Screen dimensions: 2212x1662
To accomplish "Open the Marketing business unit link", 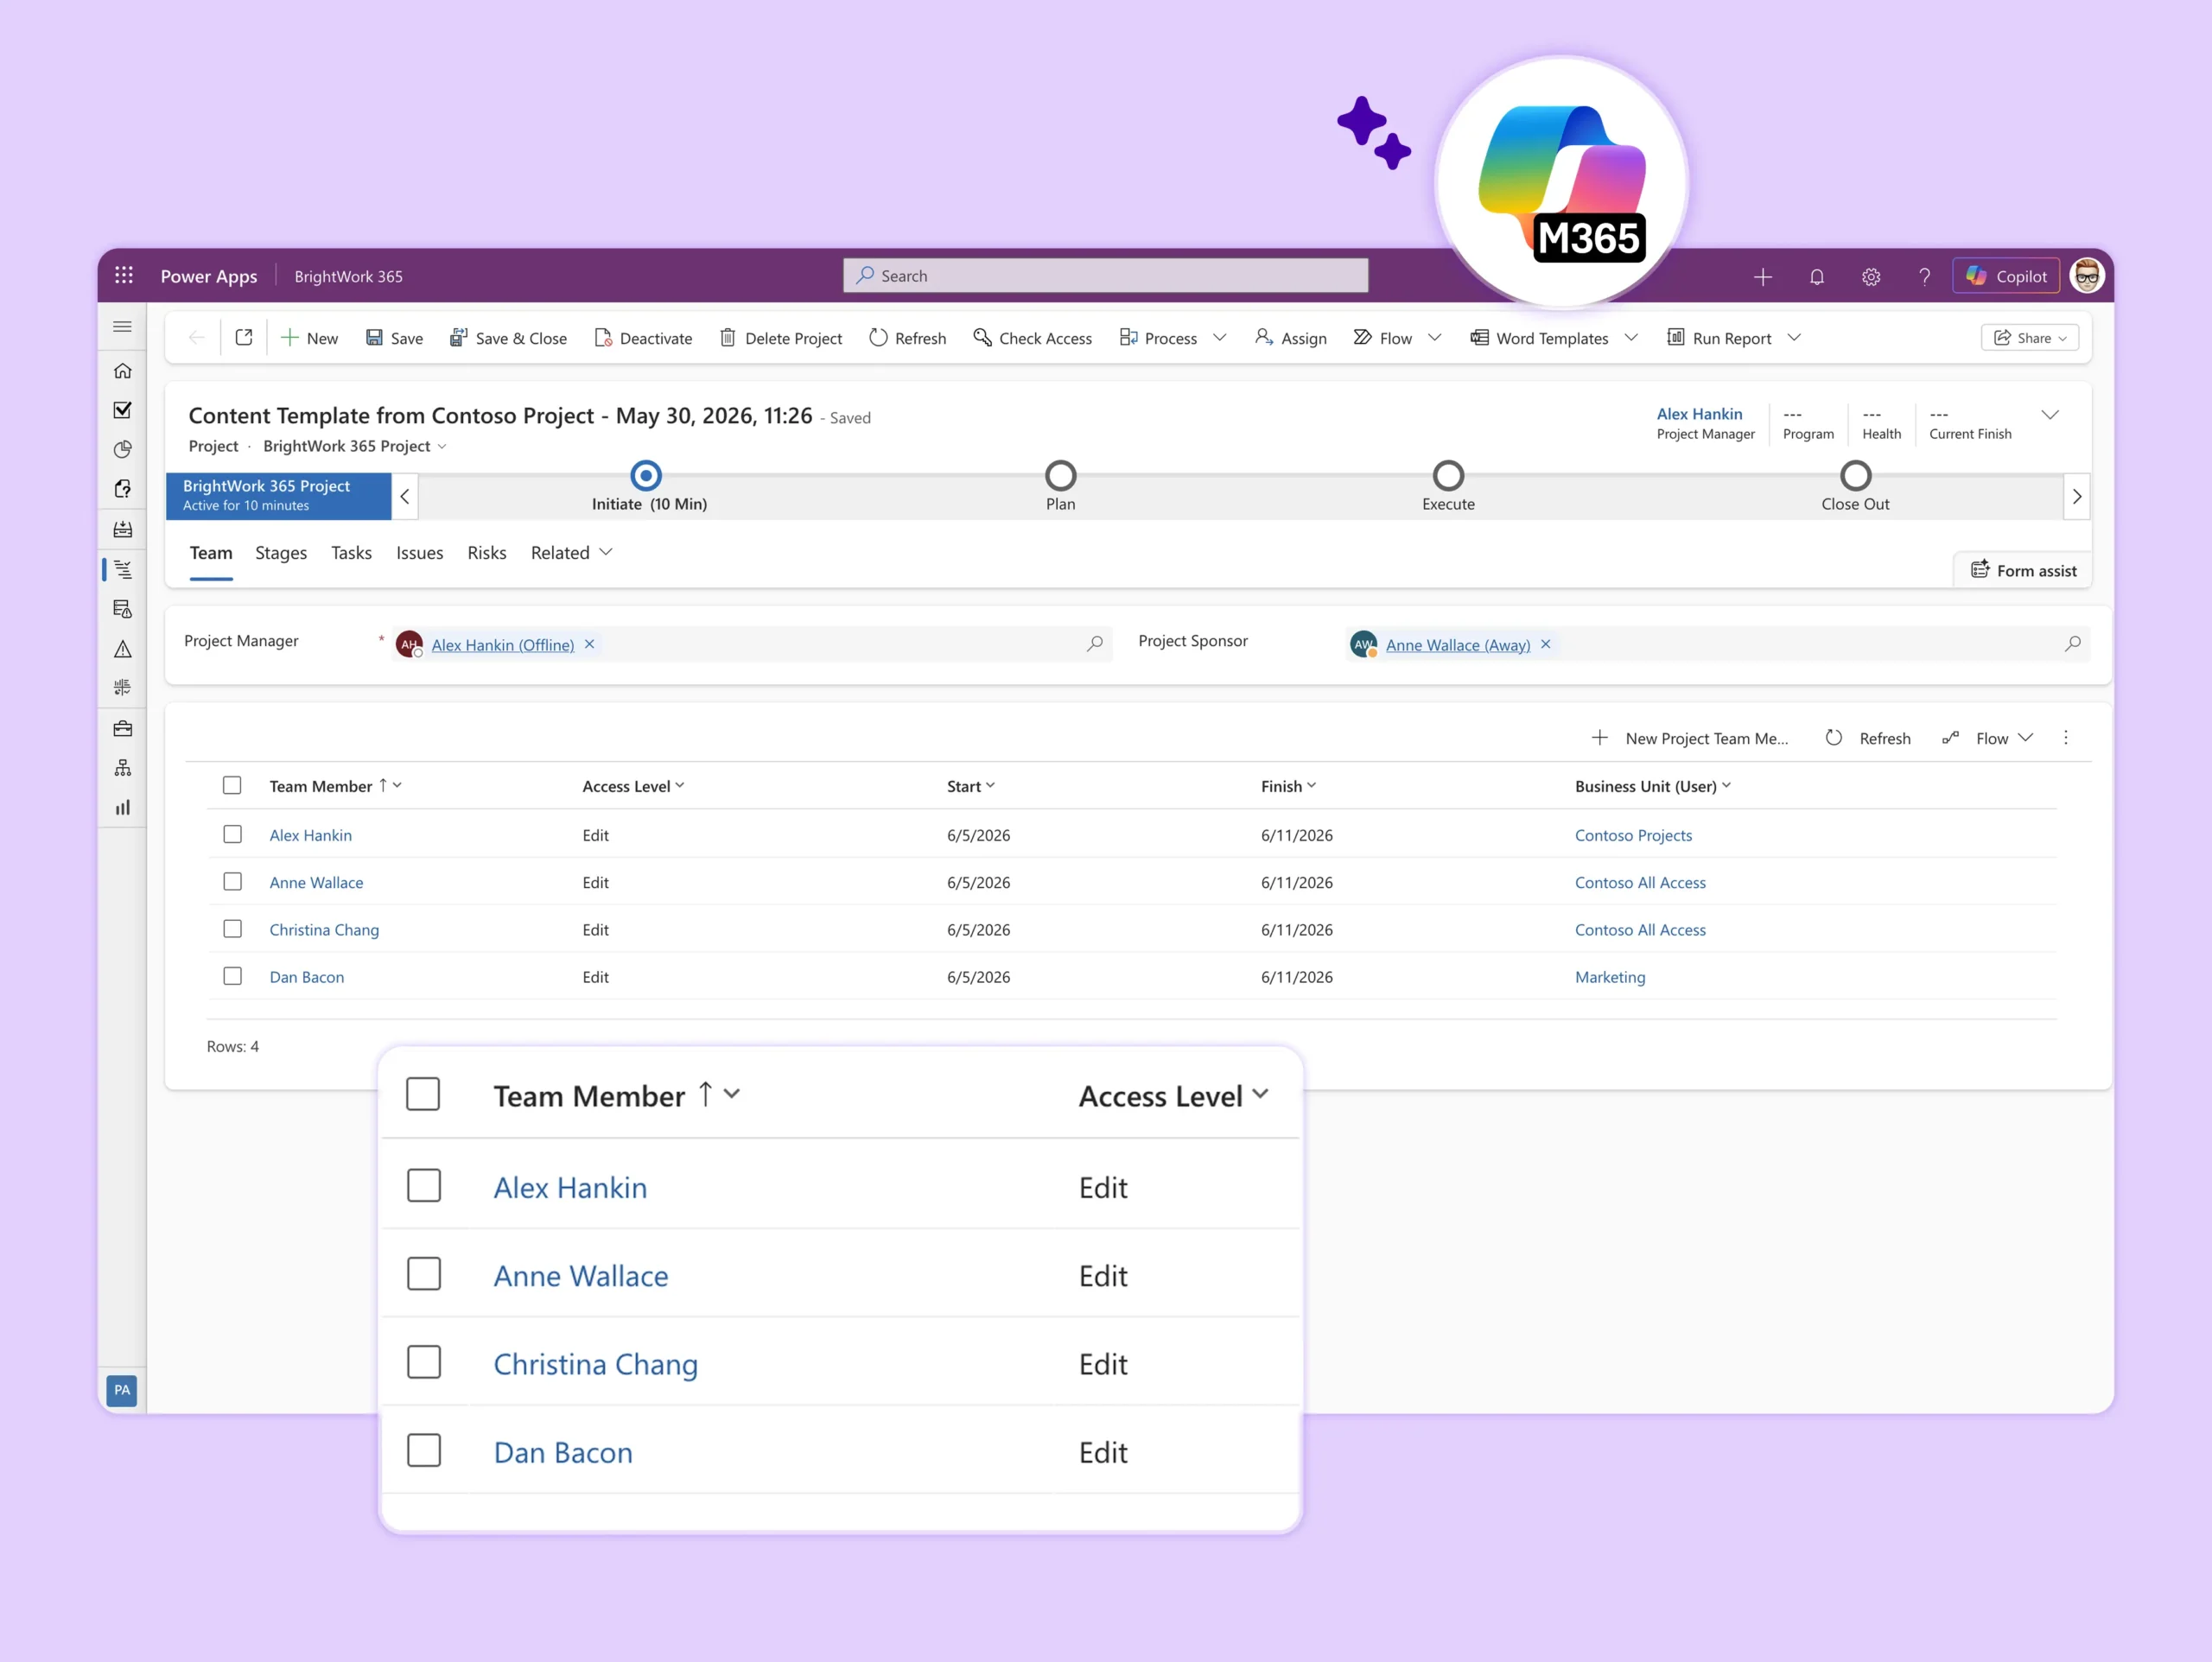I will pos(1610,977).
